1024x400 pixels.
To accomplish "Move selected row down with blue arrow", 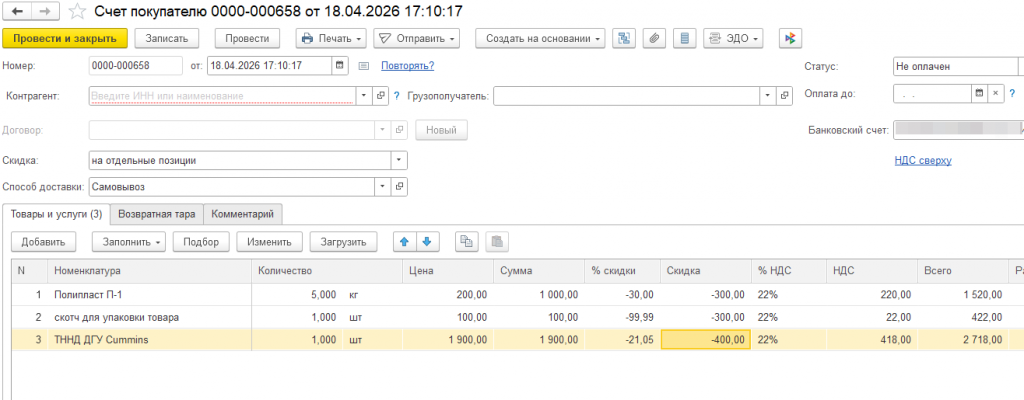I will tap(427, 242).
